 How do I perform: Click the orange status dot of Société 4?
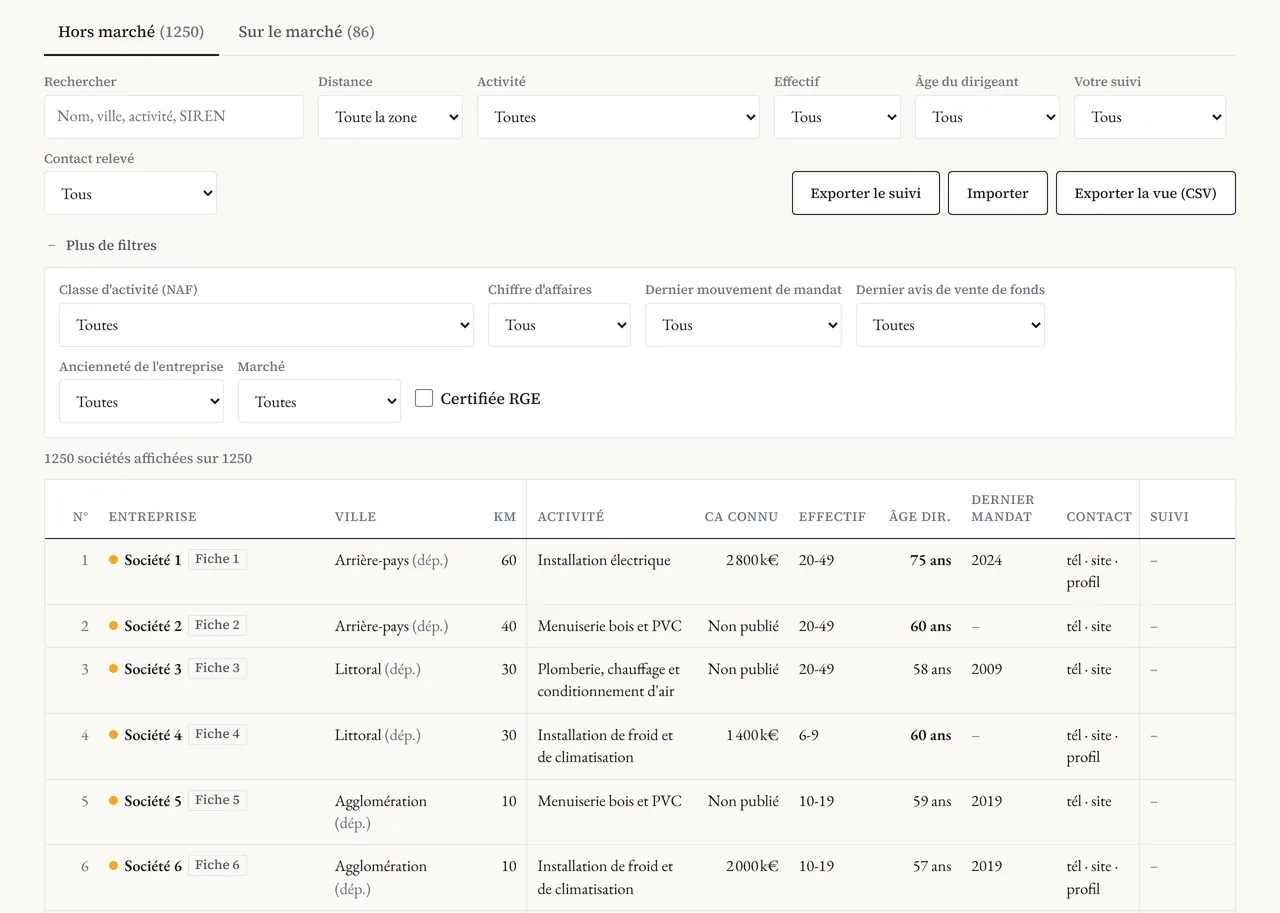click(x=114, y=735)
